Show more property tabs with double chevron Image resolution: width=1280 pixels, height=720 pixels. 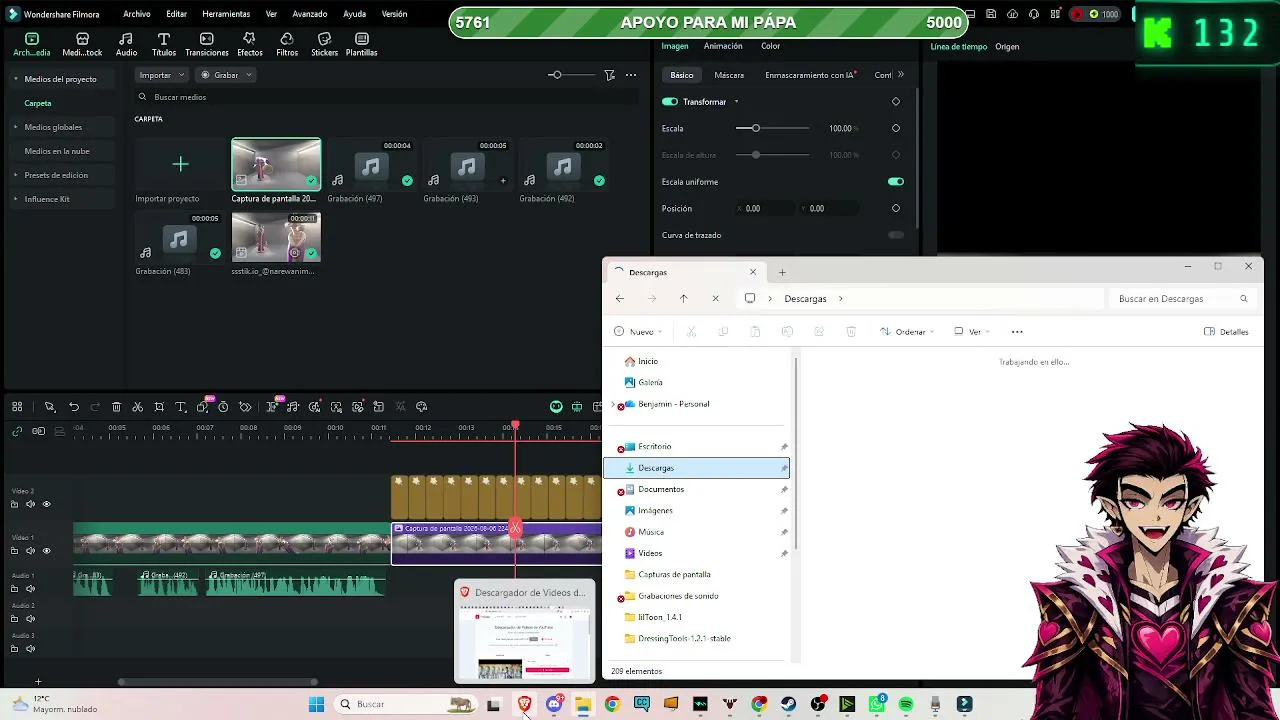point(901,75)
